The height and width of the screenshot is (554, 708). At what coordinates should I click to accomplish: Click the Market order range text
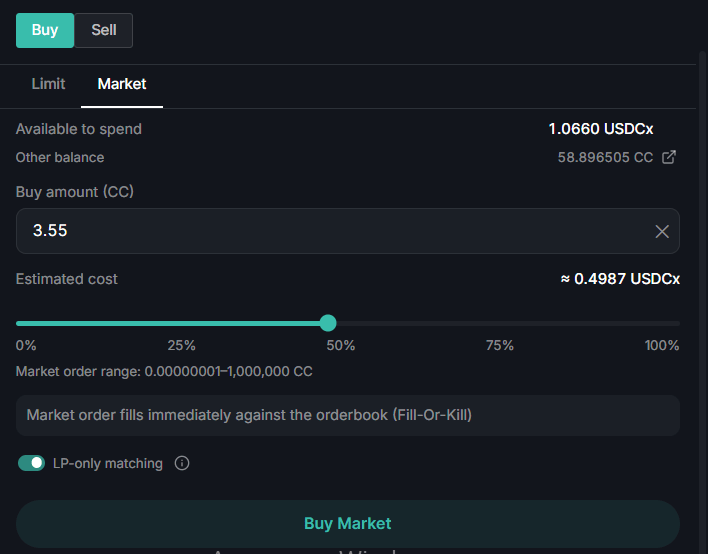point(164,372)
